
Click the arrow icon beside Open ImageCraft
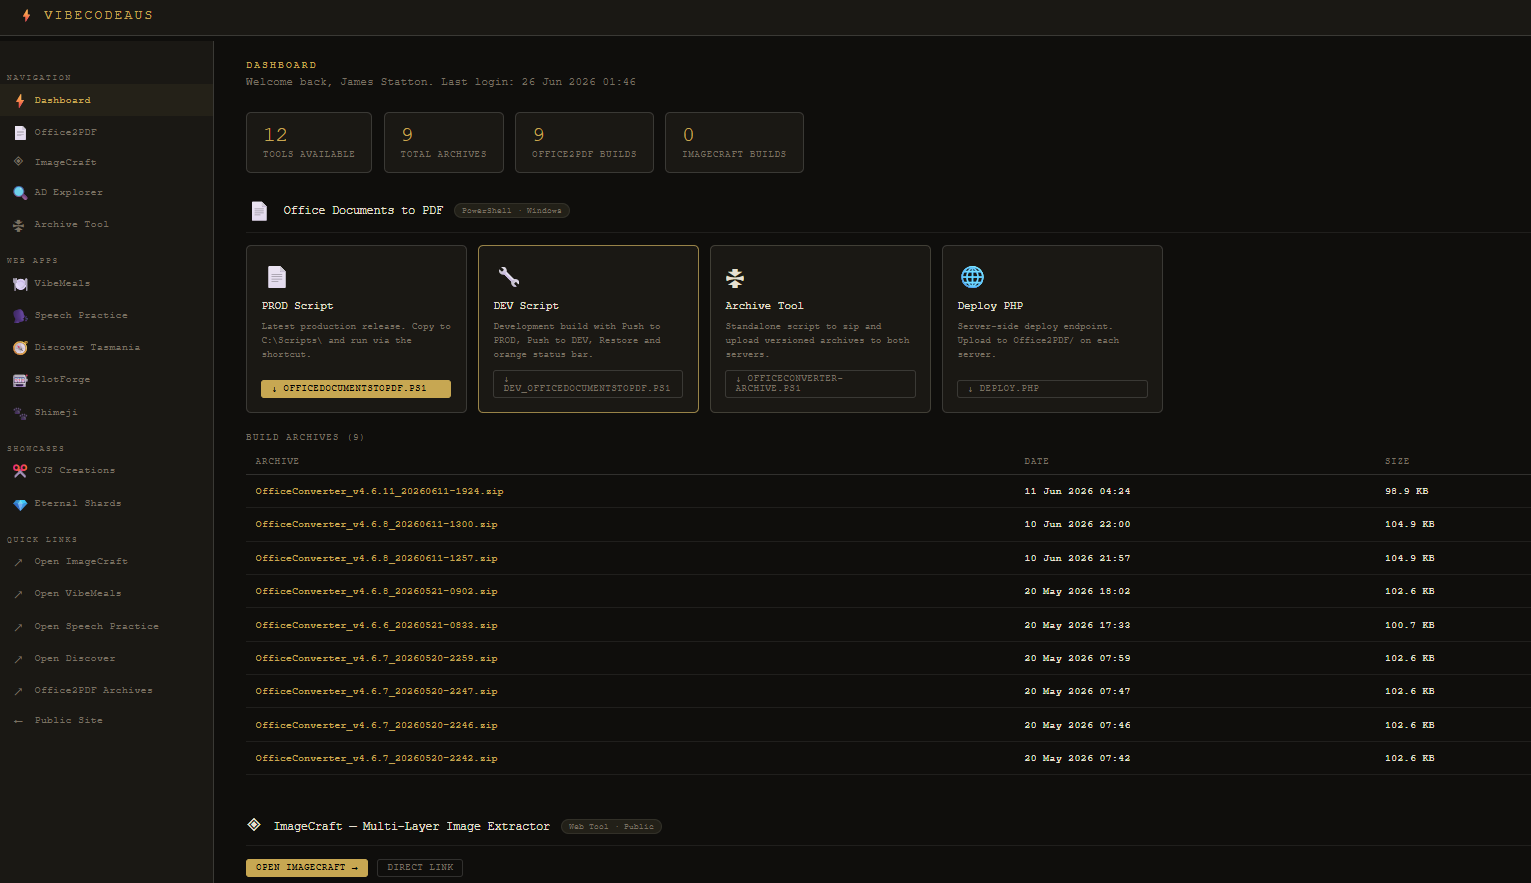point(19,562)
